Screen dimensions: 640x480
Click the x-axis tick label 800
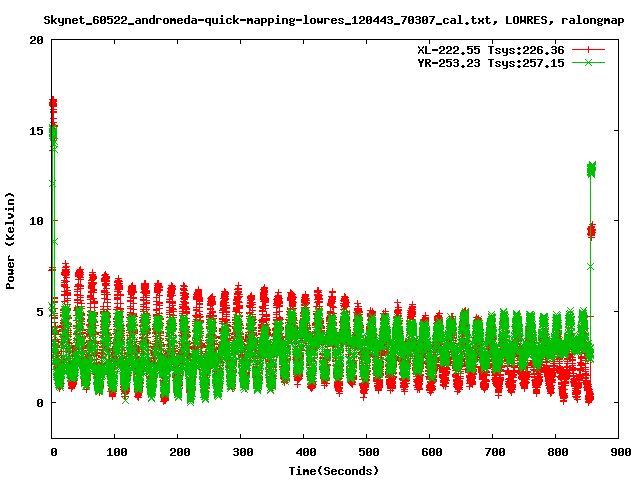pos(558,452)
